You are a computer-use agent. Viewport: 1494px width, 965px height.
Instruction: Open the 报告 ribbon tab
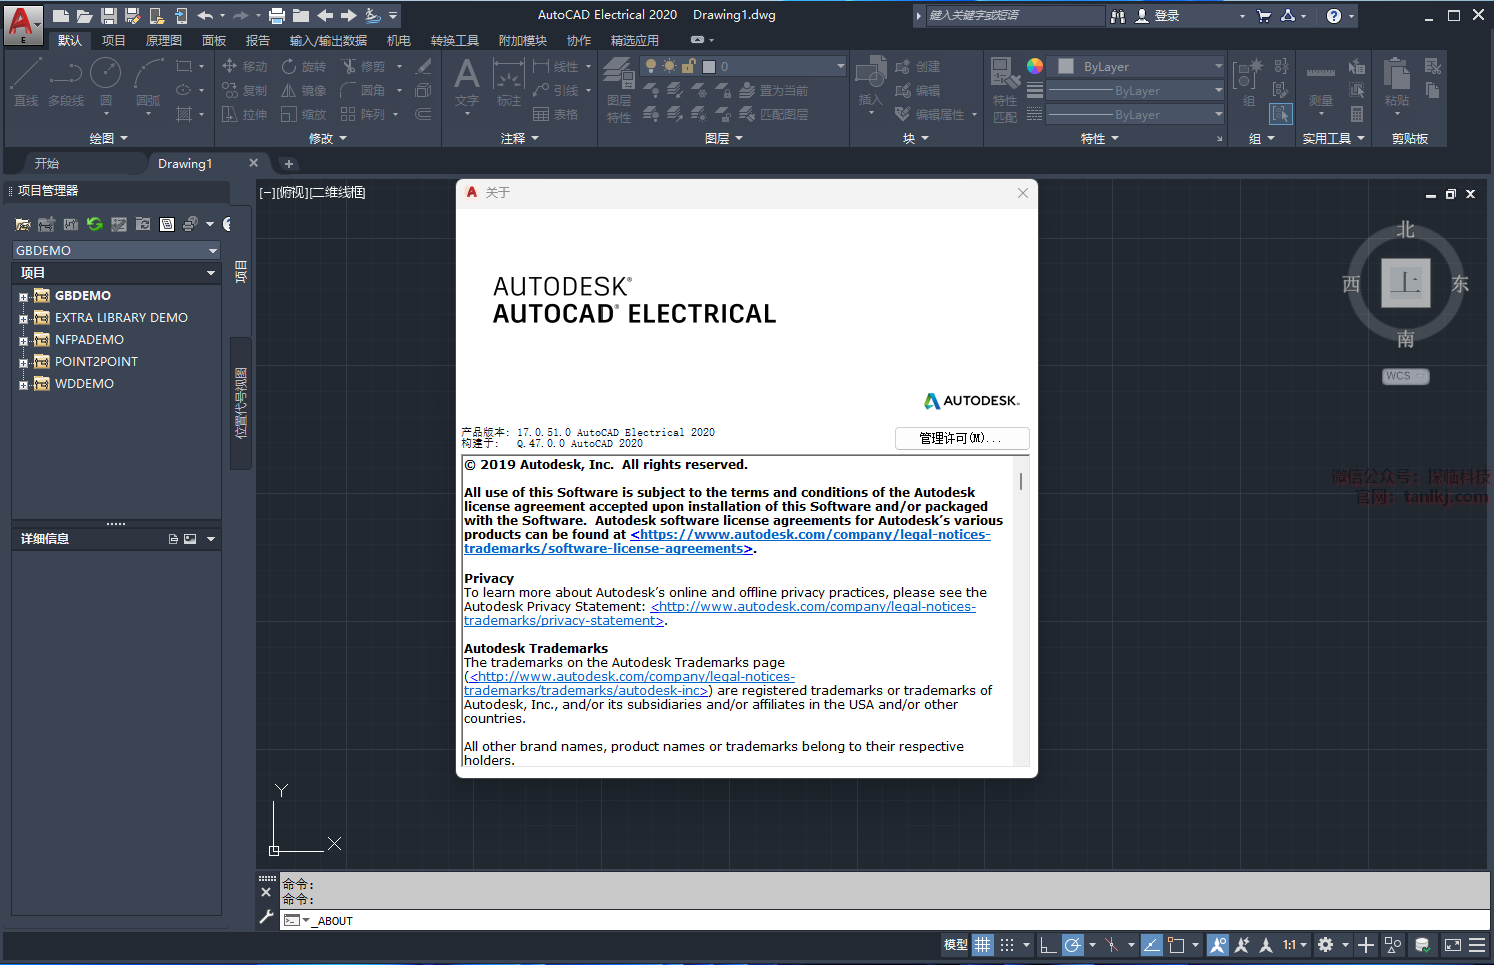258,40
